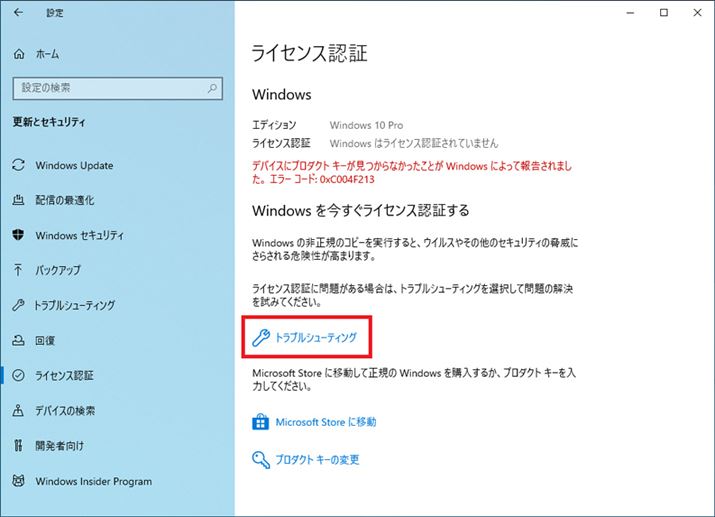Focus the 設定の検索 search box
Image resolution: width=715 pixels, height=517 pixels.
118,88
